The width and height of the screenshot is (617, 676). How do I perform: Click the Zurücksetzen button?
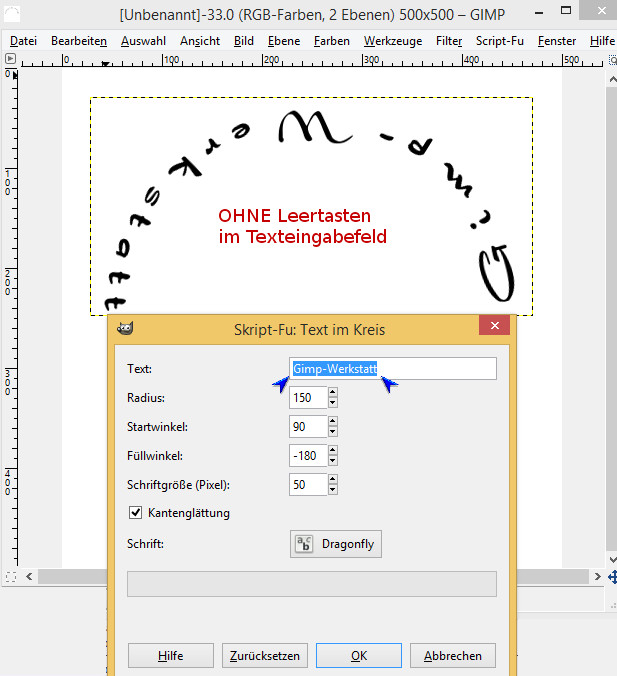(265, 656)
